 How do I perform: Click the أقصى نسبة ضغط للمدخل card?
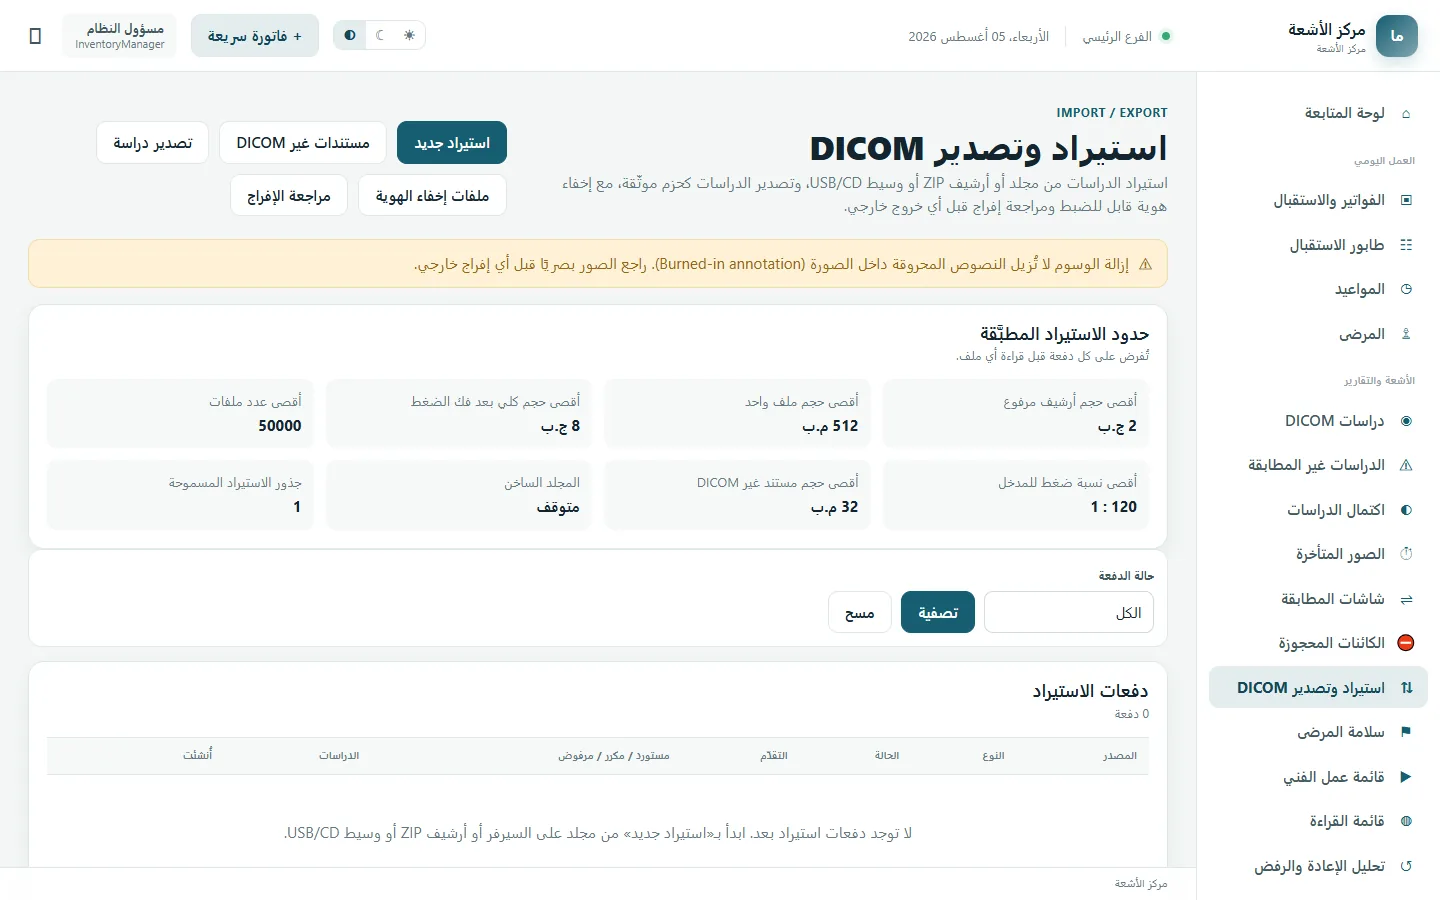1016,494
